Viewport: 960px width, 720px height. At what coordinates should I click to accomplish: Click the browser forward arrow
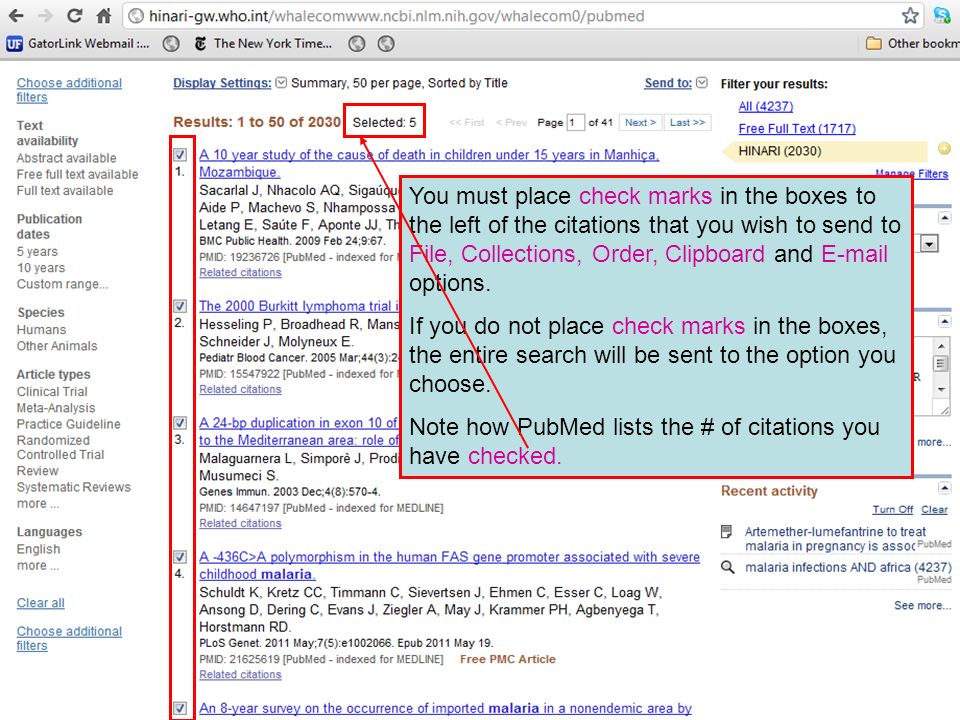click(45, 15)
